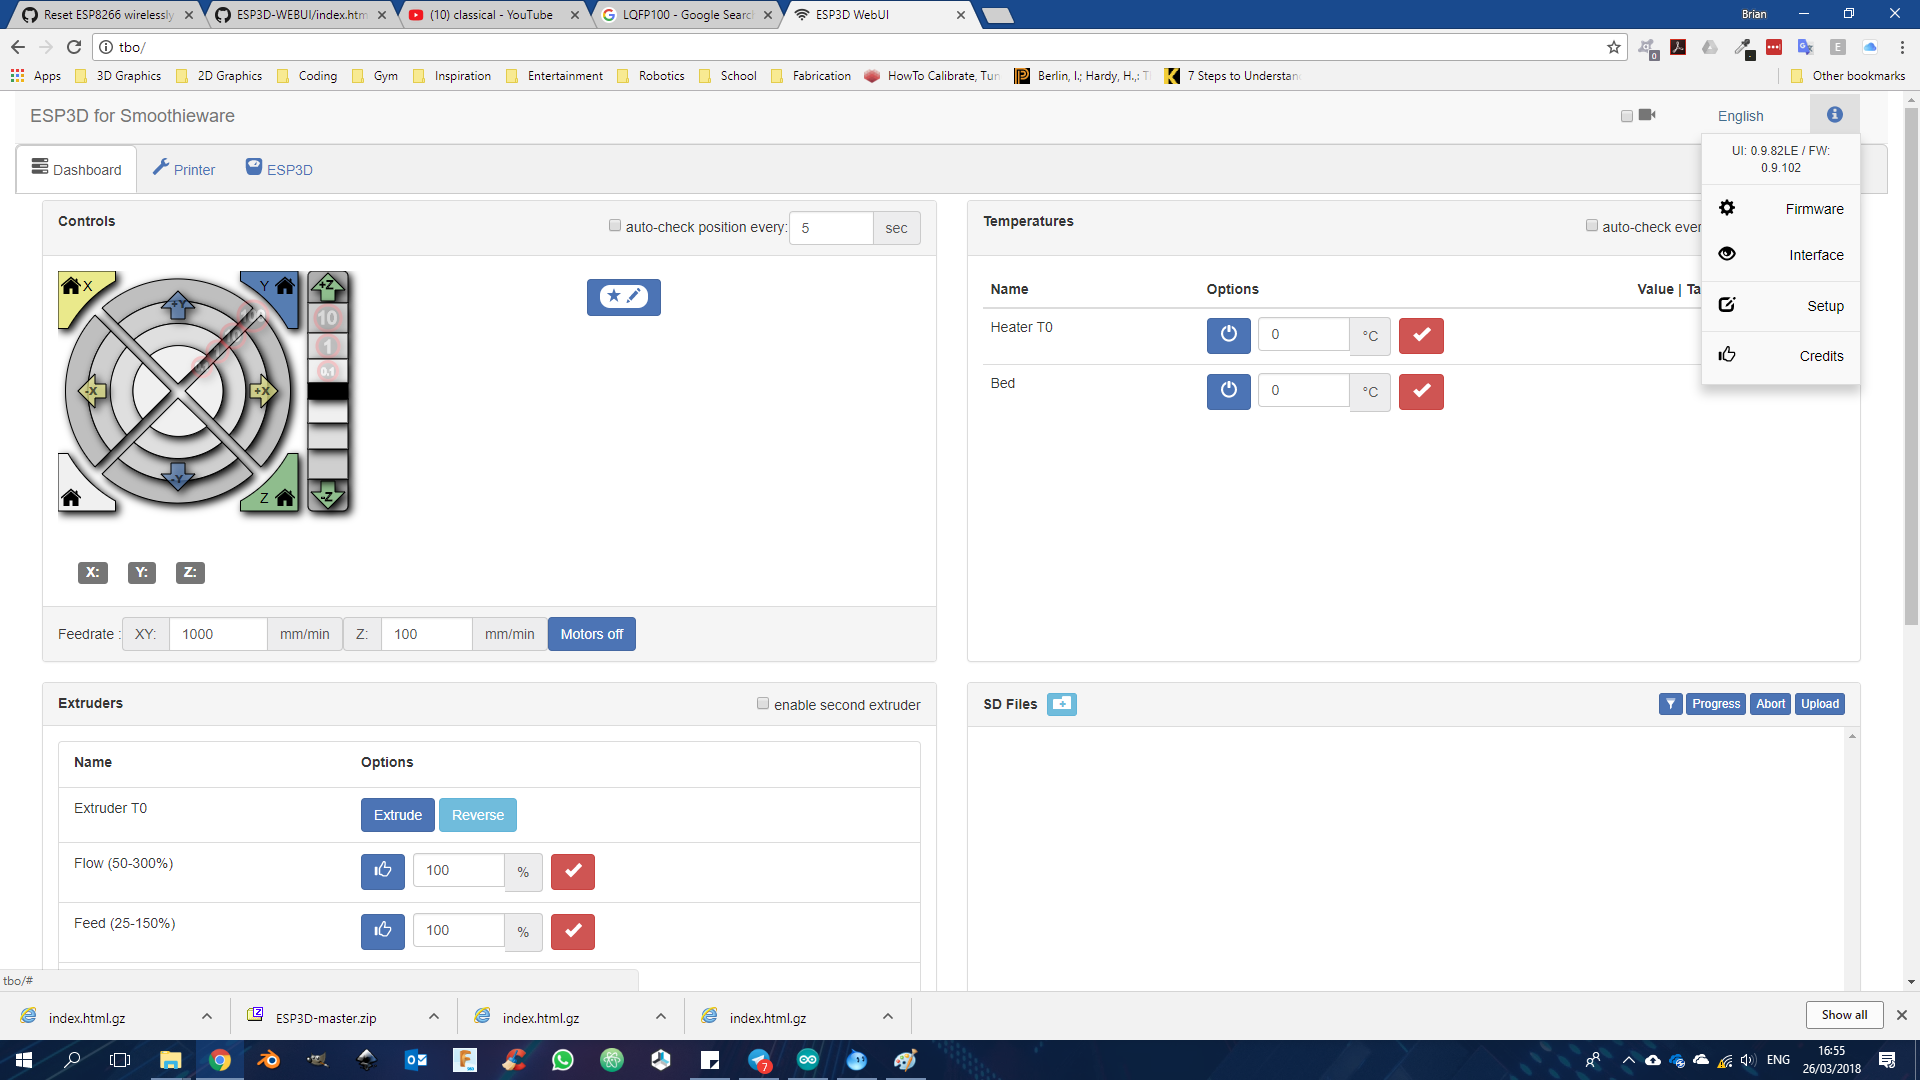Viewport: 1920px width, 1080px height.
Task: Open the emergency/custom command icon beside the jog pad
Action: click(623, 297)
